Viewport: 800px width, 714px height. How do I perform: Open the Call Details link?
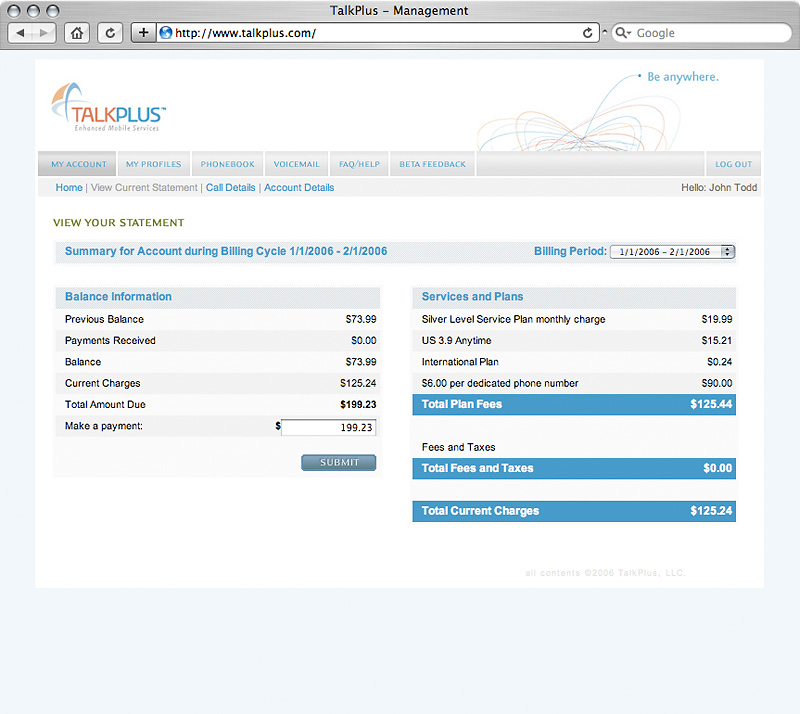pyautogui.click(x=231, y=187)
